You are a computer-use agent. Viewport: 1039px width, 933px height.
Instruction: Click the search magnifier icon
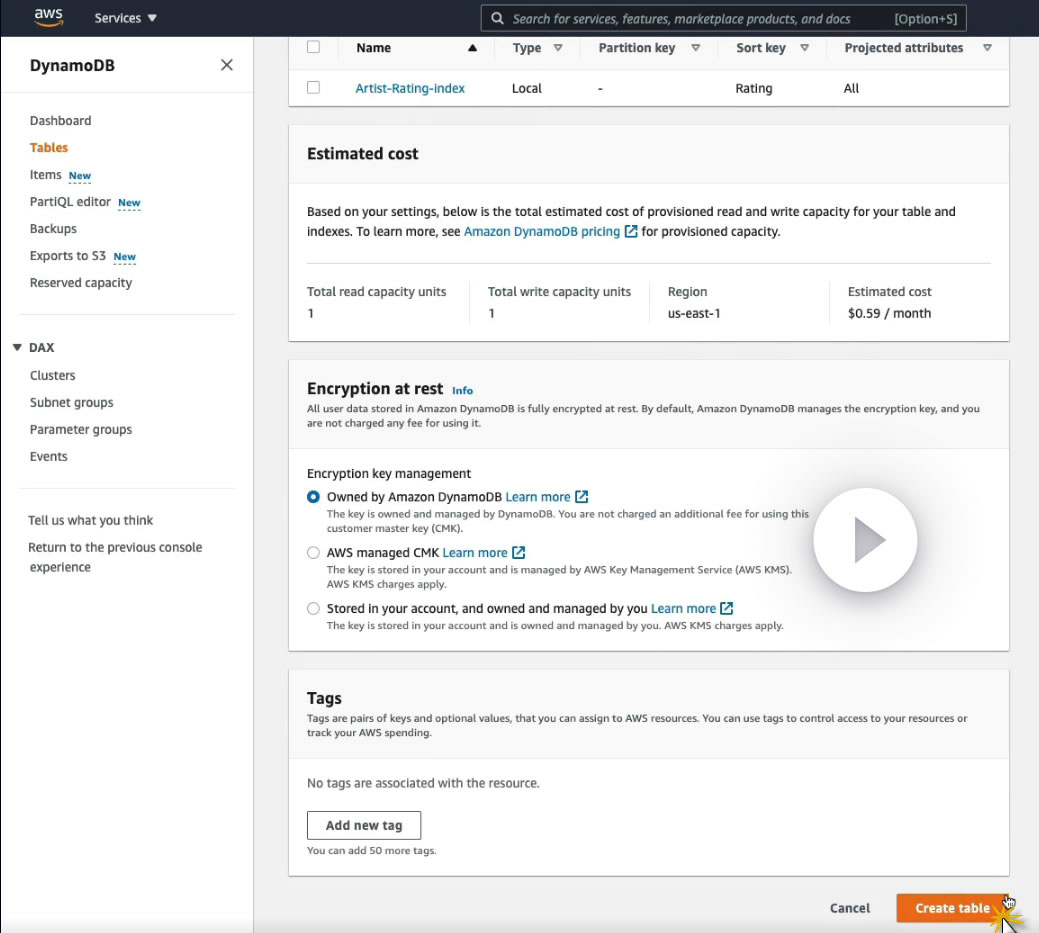[497, 18]
